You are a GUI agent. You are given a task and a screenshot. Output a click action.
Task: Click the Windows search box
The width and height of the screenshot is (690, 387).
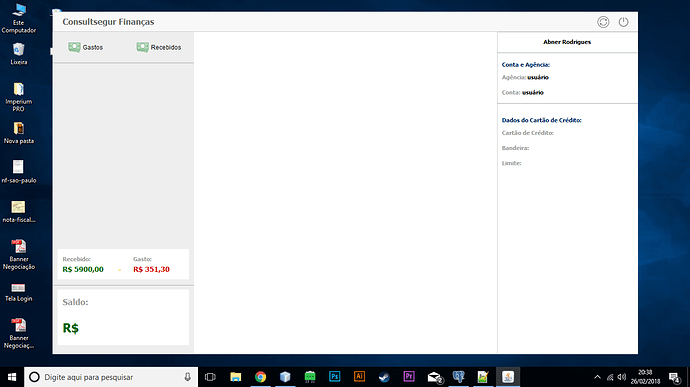point(111,377)
